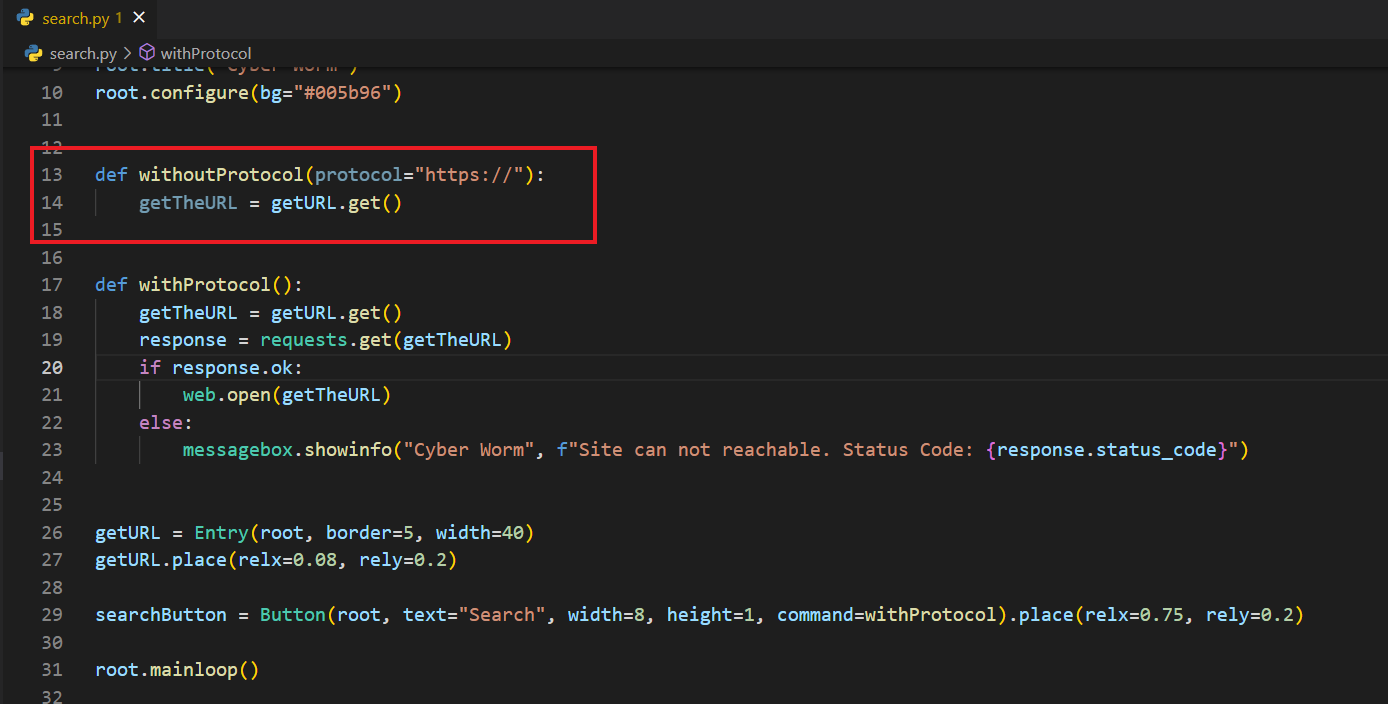Click the problem count badge on the tab

click(x=119, y=18)
